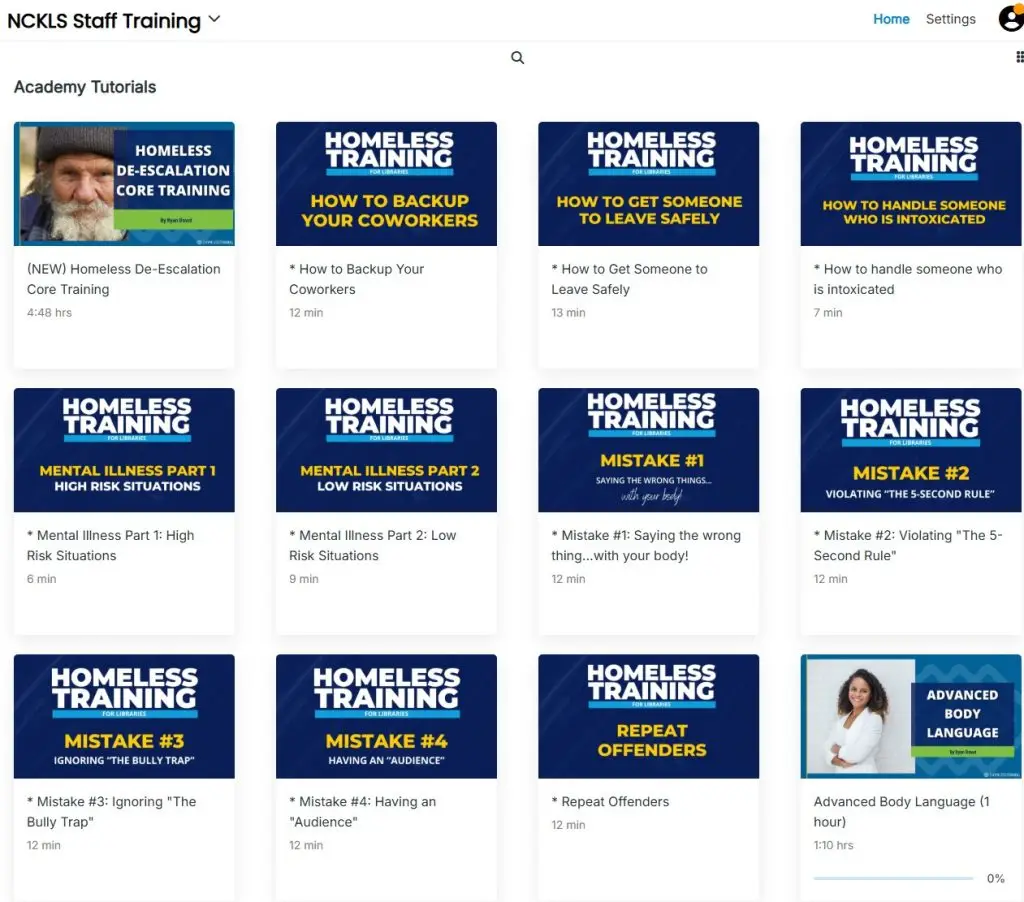Open the search function
The width and height of the screenshot is (1024, 902).
click(517, 57)
